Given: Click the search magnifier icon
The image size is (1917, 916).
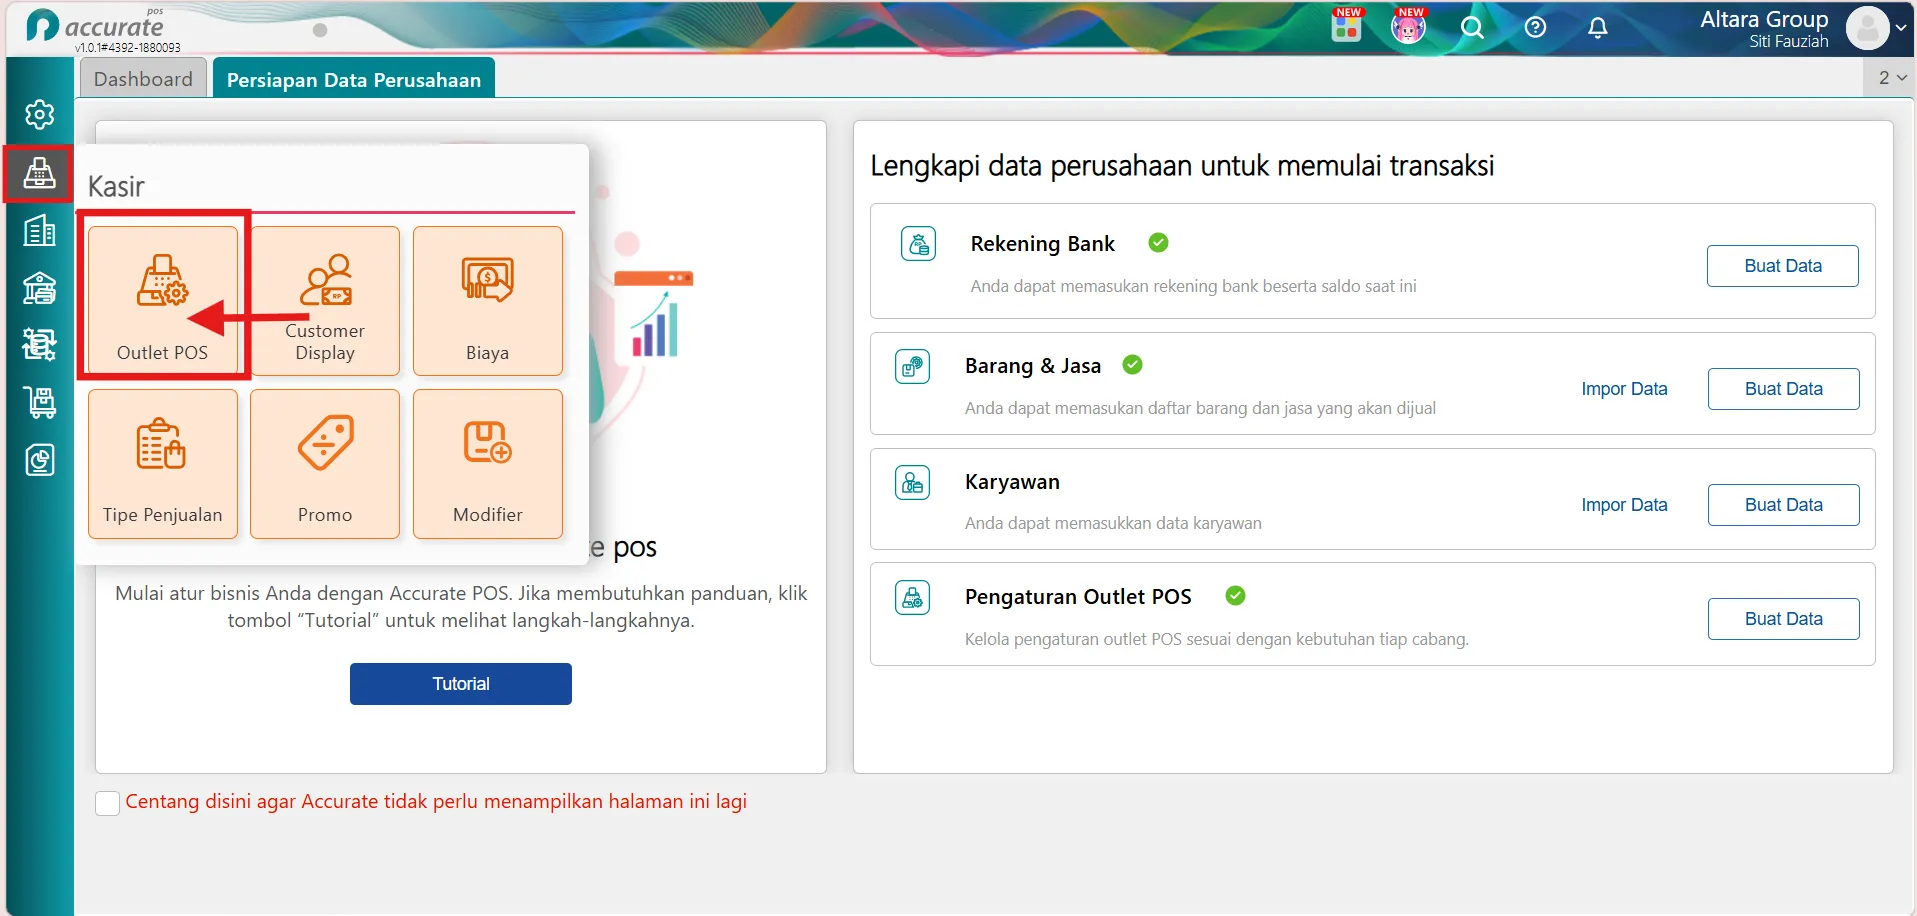Looking at the screenshot, I should click(1472, 28).
